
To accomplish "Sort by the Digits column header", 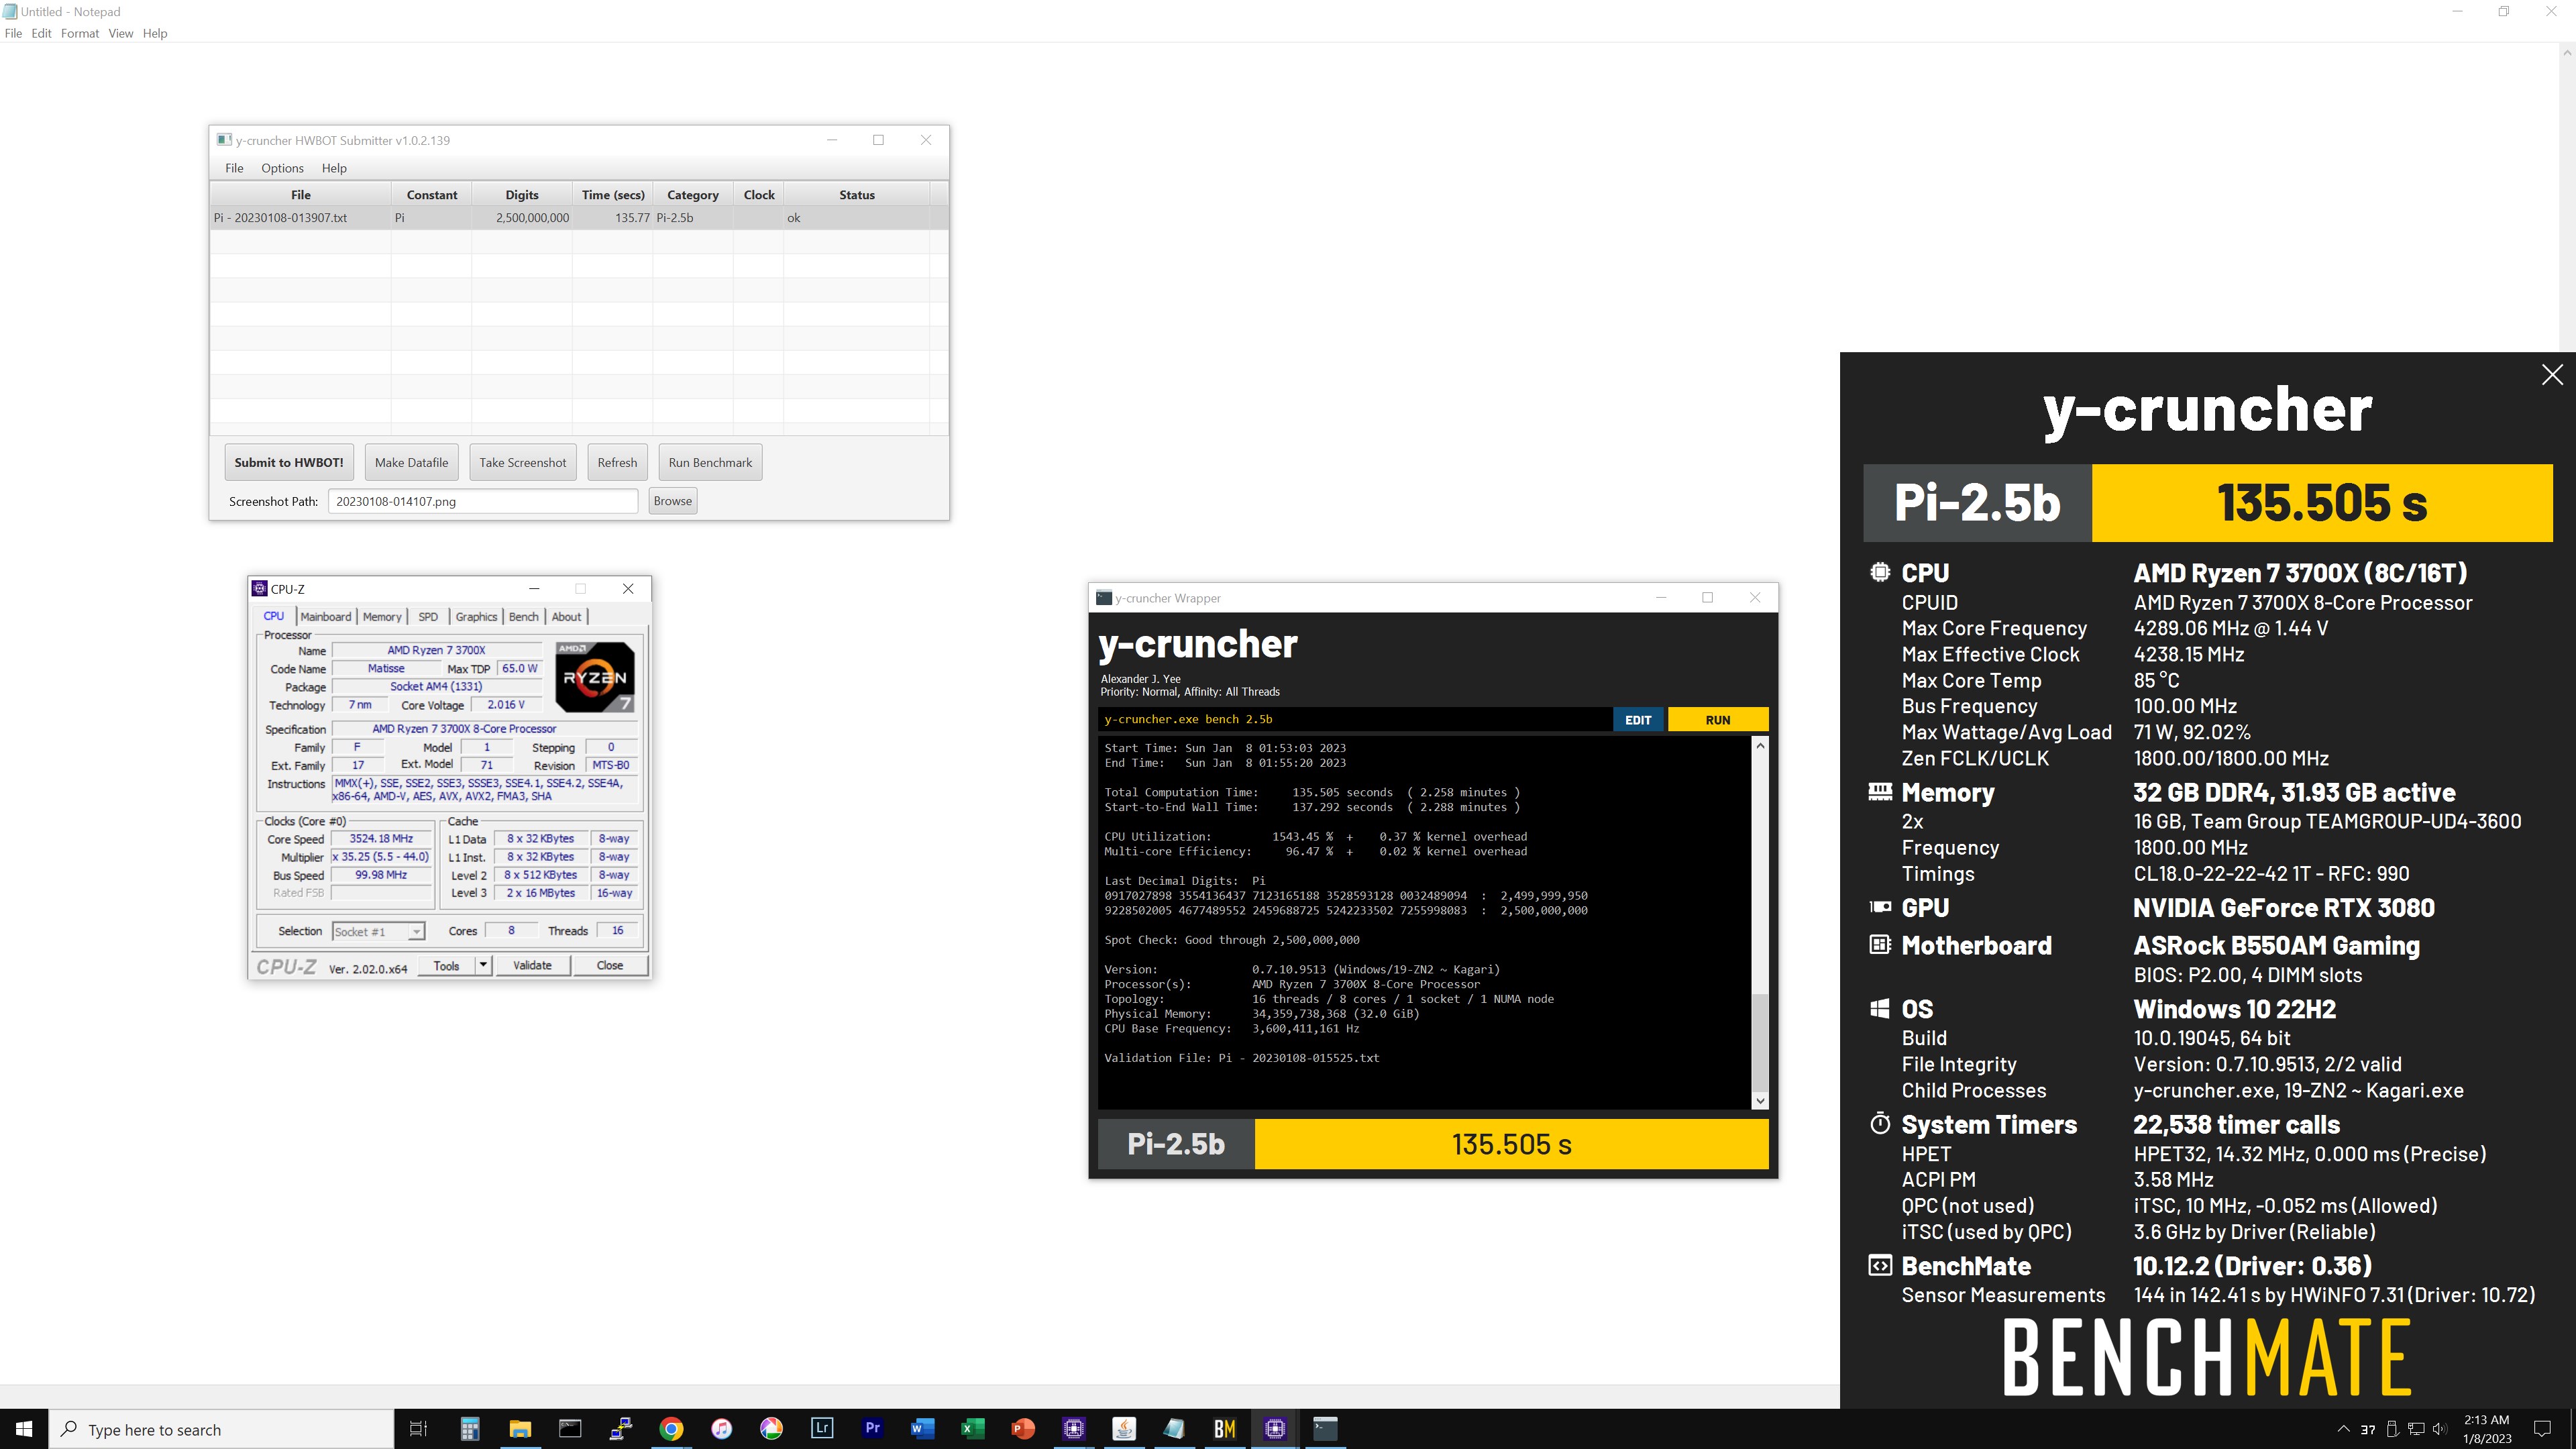I will [x=522, y=195].
